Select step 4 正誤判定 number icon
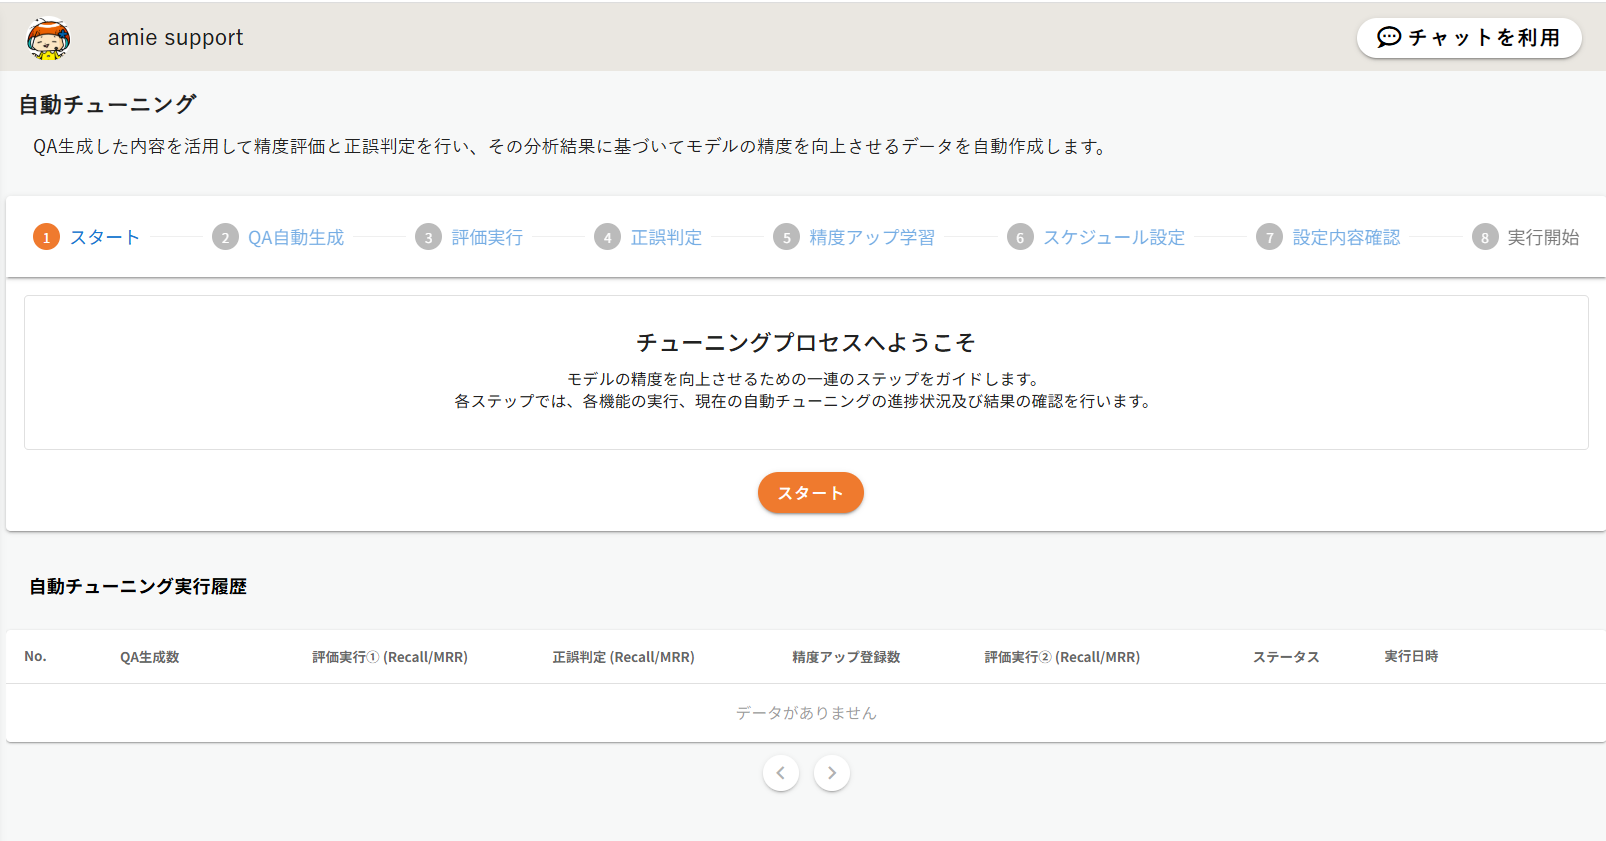This screenshot has width=1606, height=841. (607, 237)
